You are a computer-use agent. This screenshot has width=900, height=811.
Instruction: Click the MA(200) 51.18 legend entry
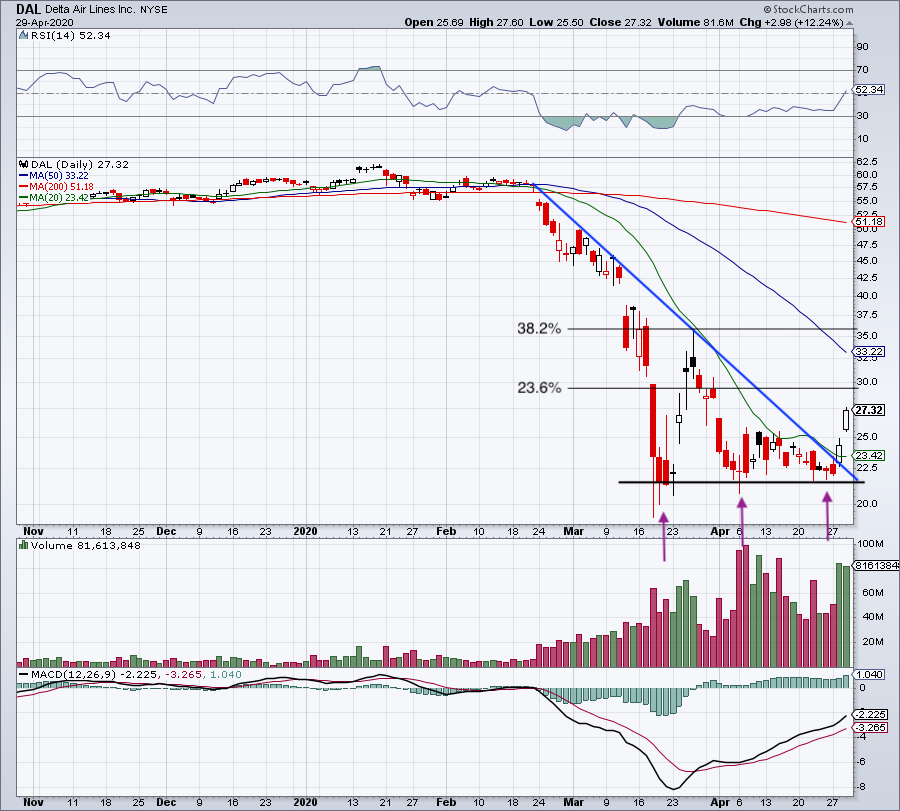tap(61, 187)
